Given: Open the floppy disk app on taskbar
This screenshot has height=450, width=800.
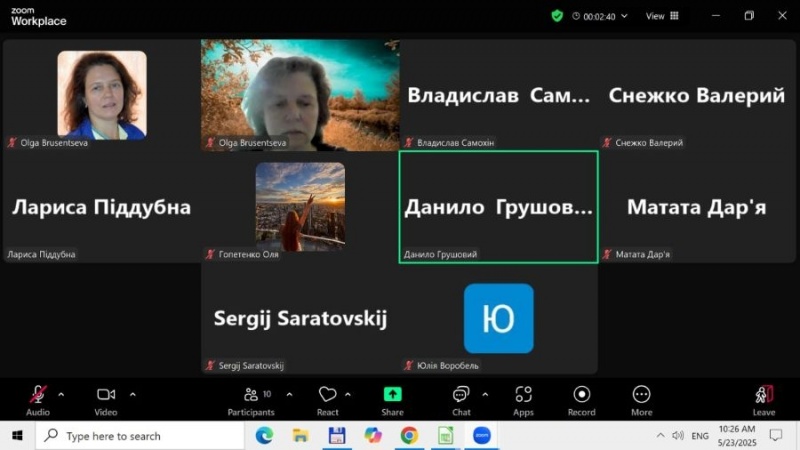Looking at the screenshot, I should (337, 436).
